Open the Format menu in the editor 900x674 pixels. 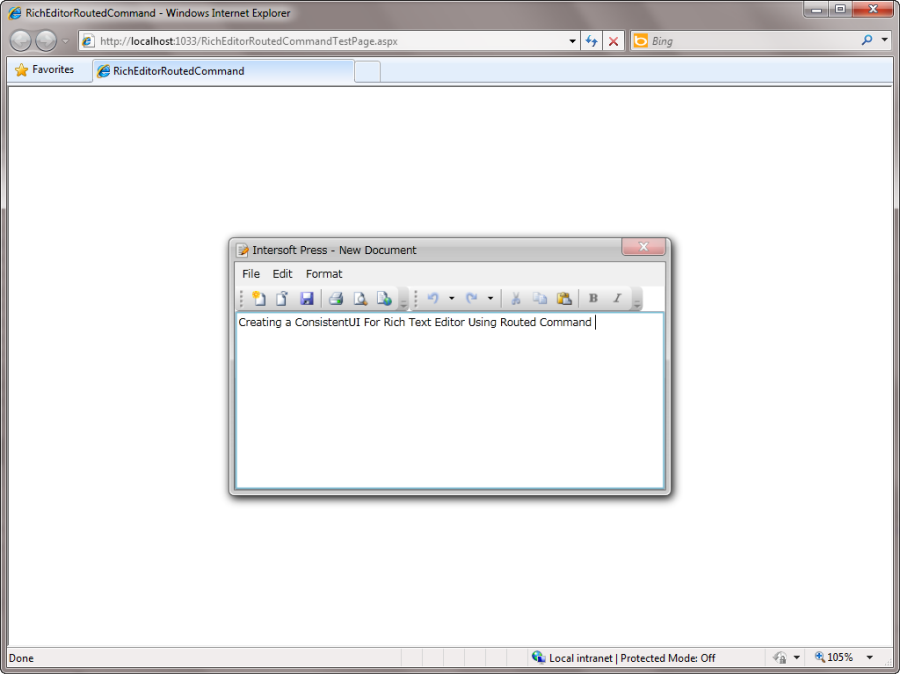[x=324, y=274]
